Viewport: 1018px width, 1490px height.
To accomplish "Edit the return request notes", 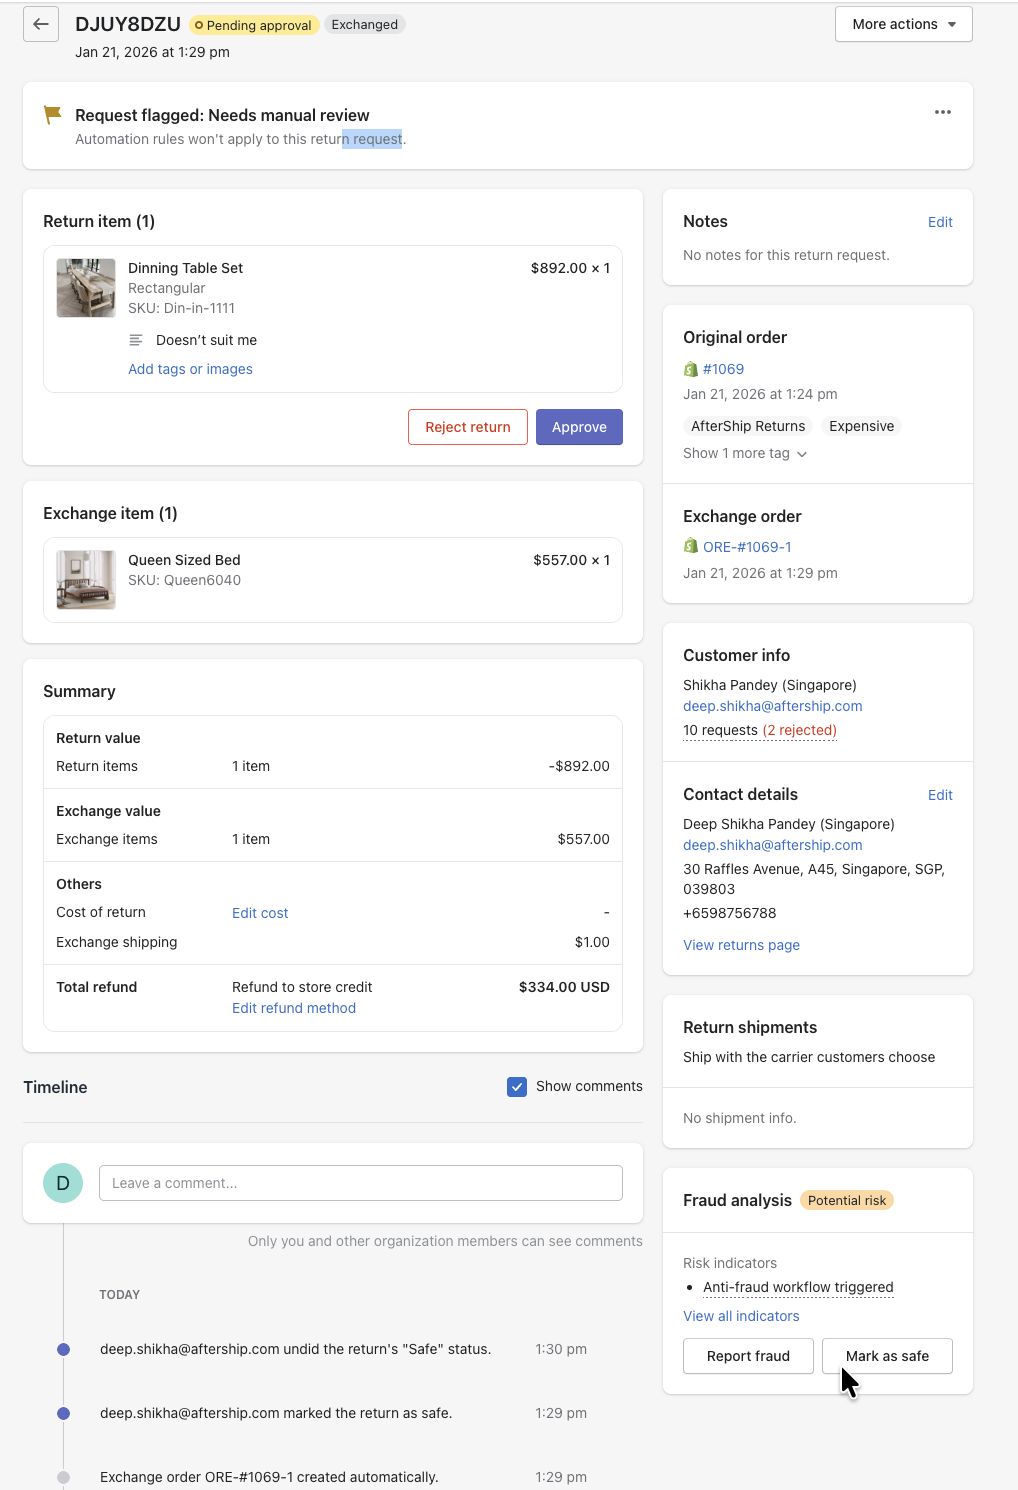I will [x=940, y=222].
